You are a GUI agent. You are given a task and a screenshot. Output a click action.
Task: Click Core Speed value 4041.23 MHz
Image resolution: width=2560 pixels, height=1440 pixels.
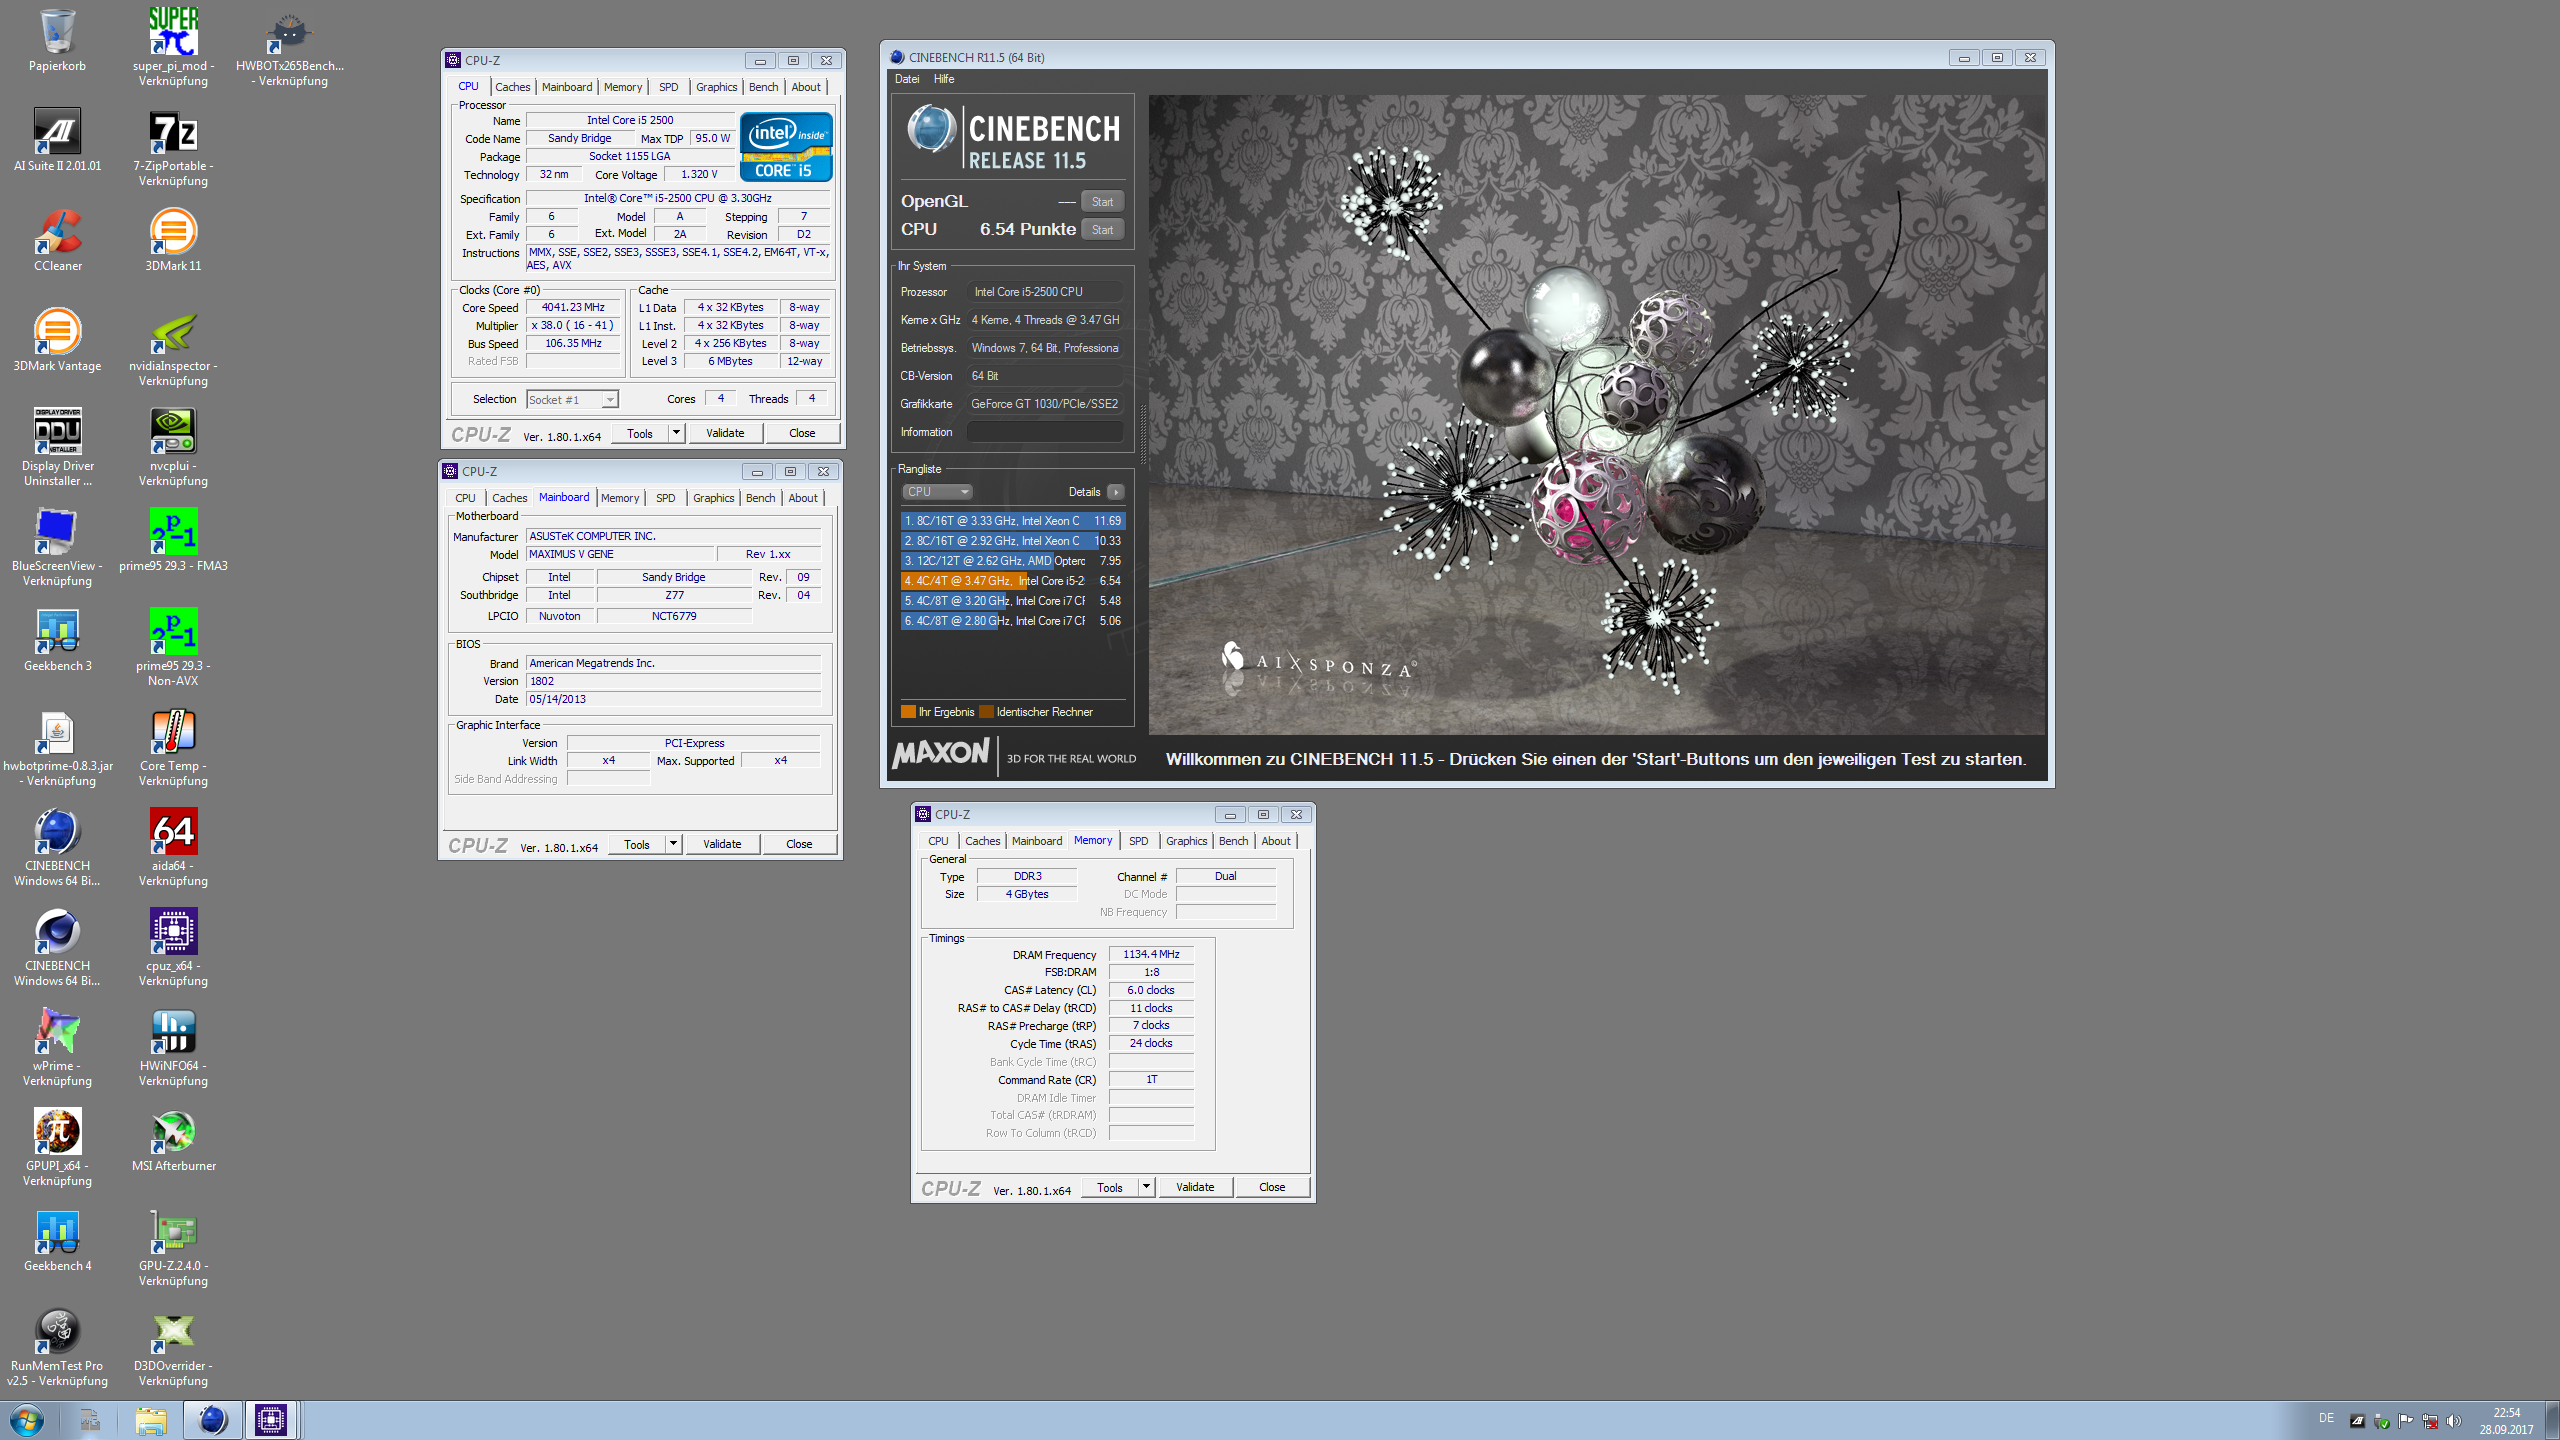573,308
